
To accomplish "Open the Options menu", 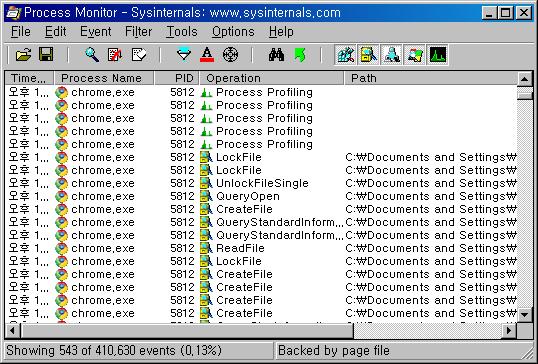I will pyautogui.click(x=233, y=32).
